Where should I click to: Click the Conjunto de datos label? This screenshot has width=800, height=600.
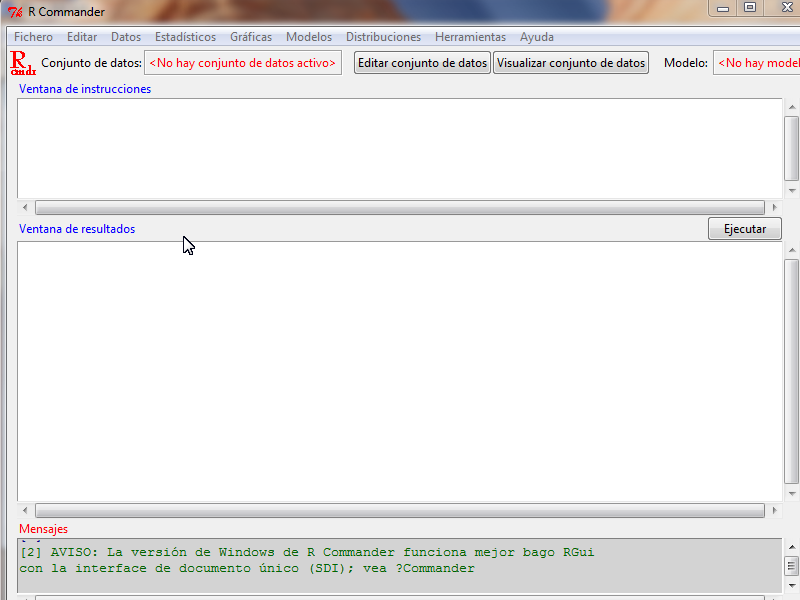(x=91, y=63)
